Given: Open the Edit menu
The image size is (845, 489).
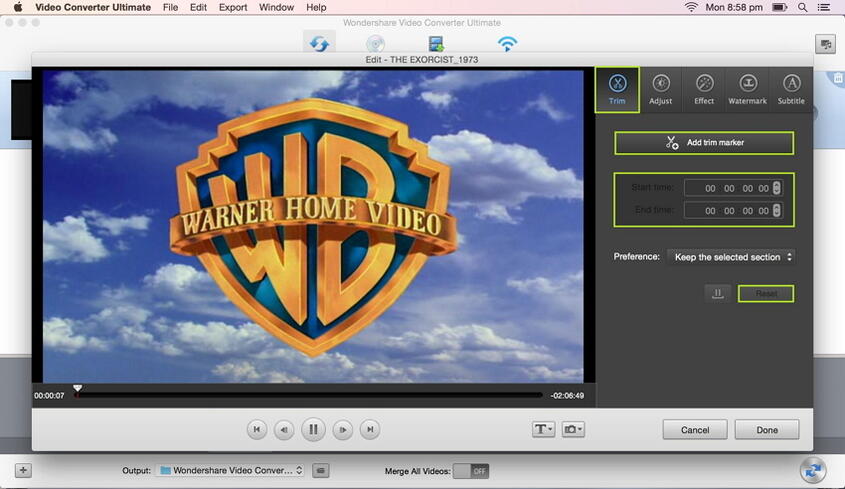Looking at the screenshot, I should coord(198,7).
